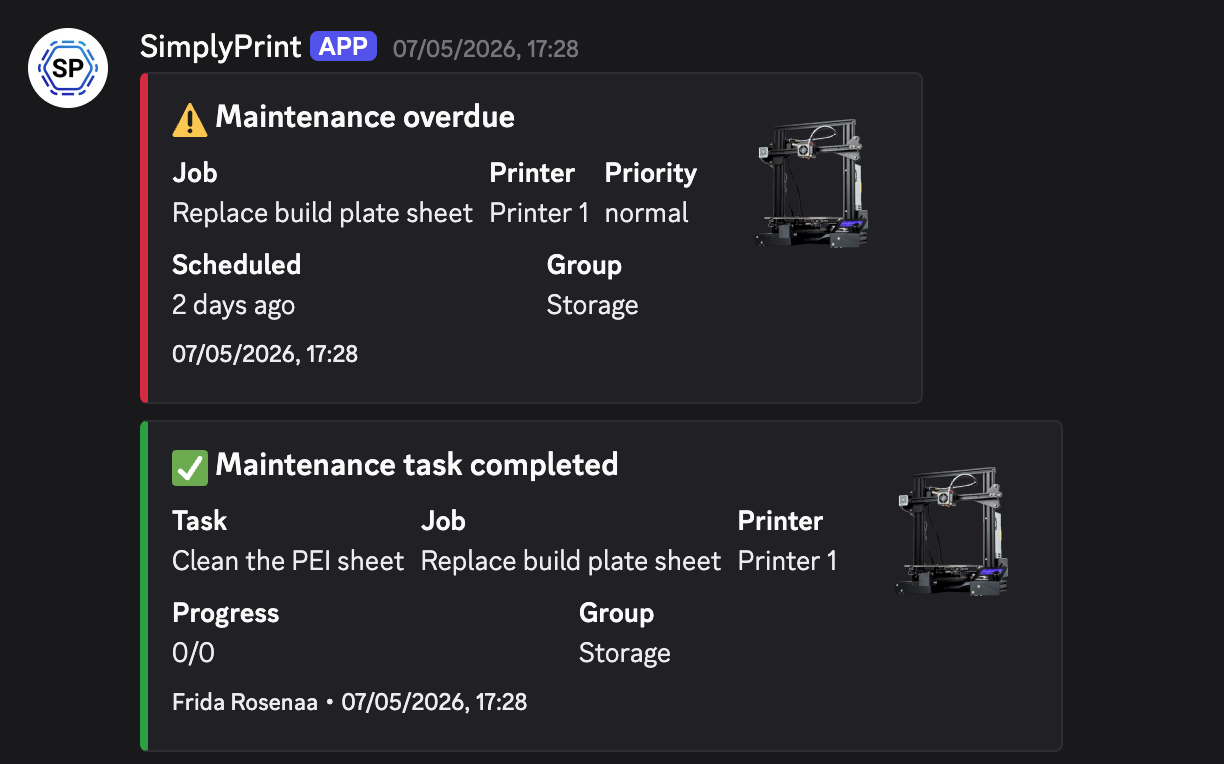Viewport: 1224px width, 764px height.
Task: Click the APP badge next to SimplyPrint
Action: click(x=343, y=47)
